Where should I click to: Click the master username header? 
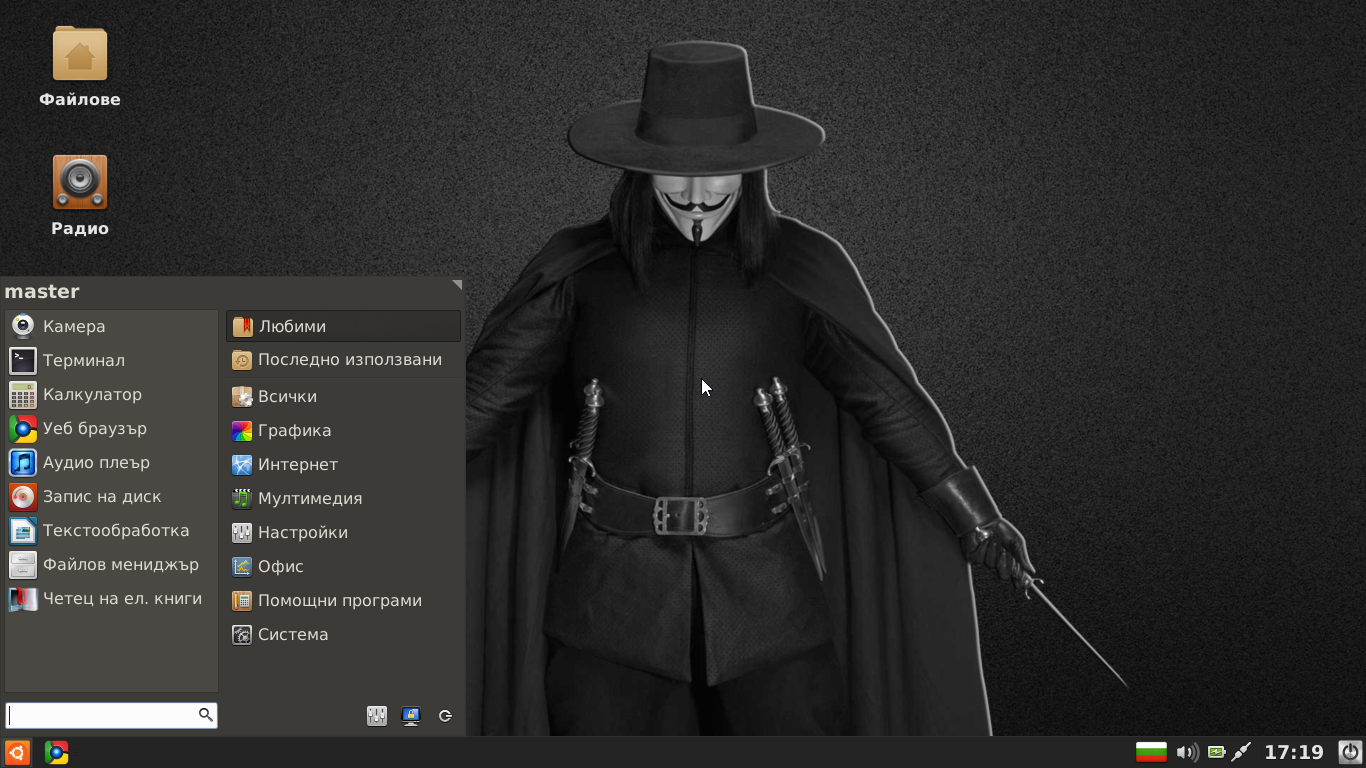42,292
